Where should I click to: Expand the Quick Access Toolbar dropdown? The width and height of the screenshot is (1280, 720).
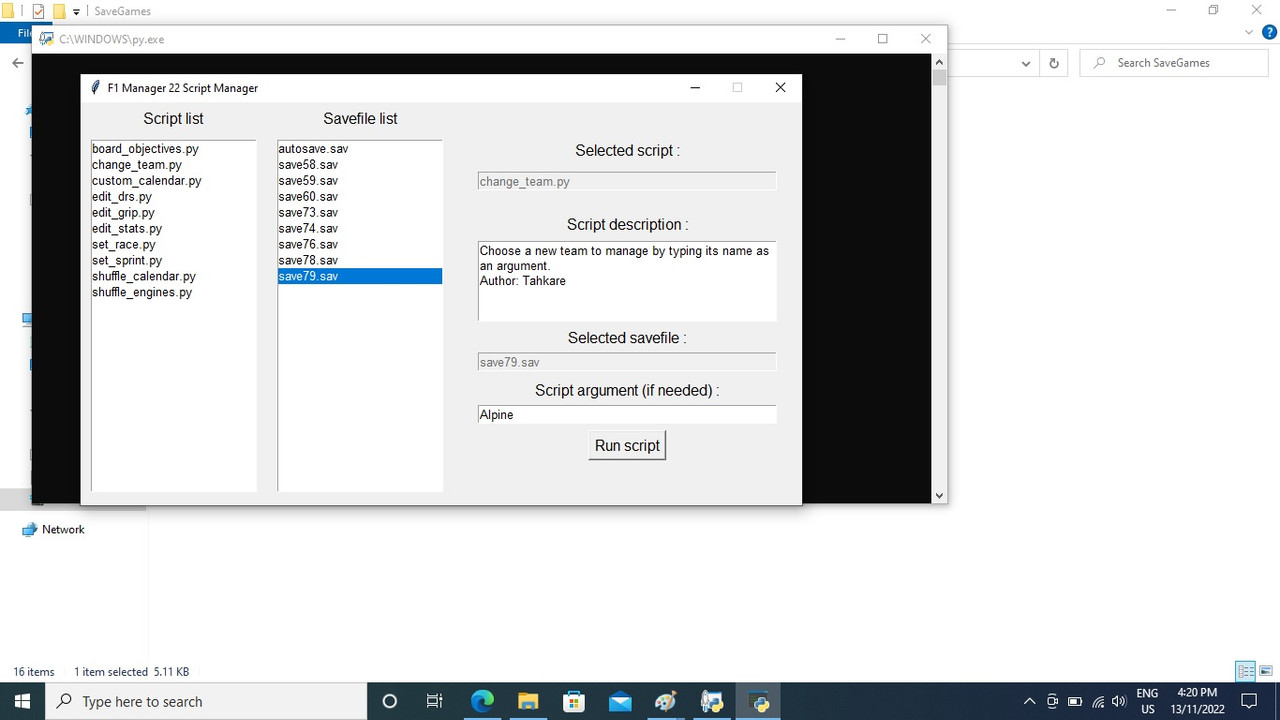click(74, 11)
